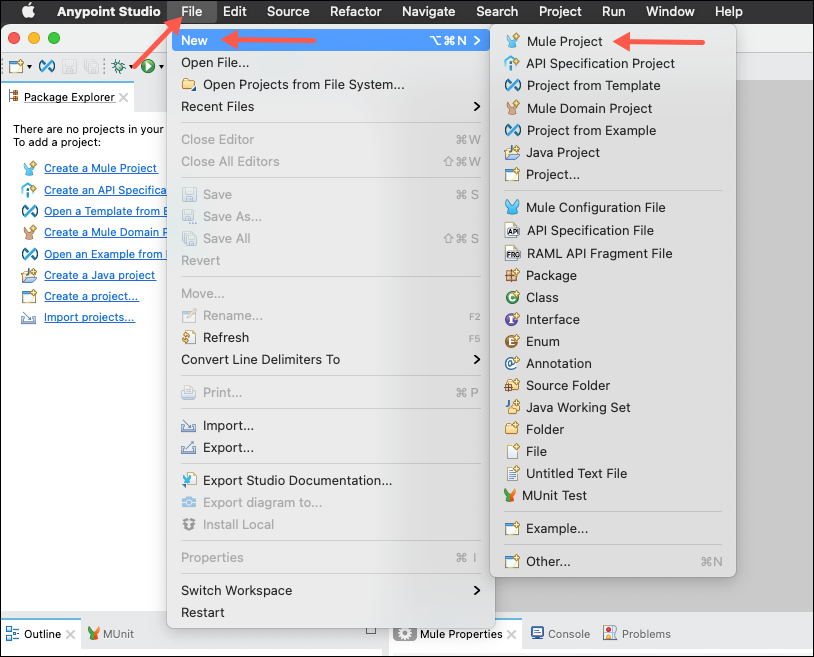Image resolution: width=814 pixels, height=657 pixels.
Task: Click the Open Projects from File System folder icon
Action: point(189,84)
